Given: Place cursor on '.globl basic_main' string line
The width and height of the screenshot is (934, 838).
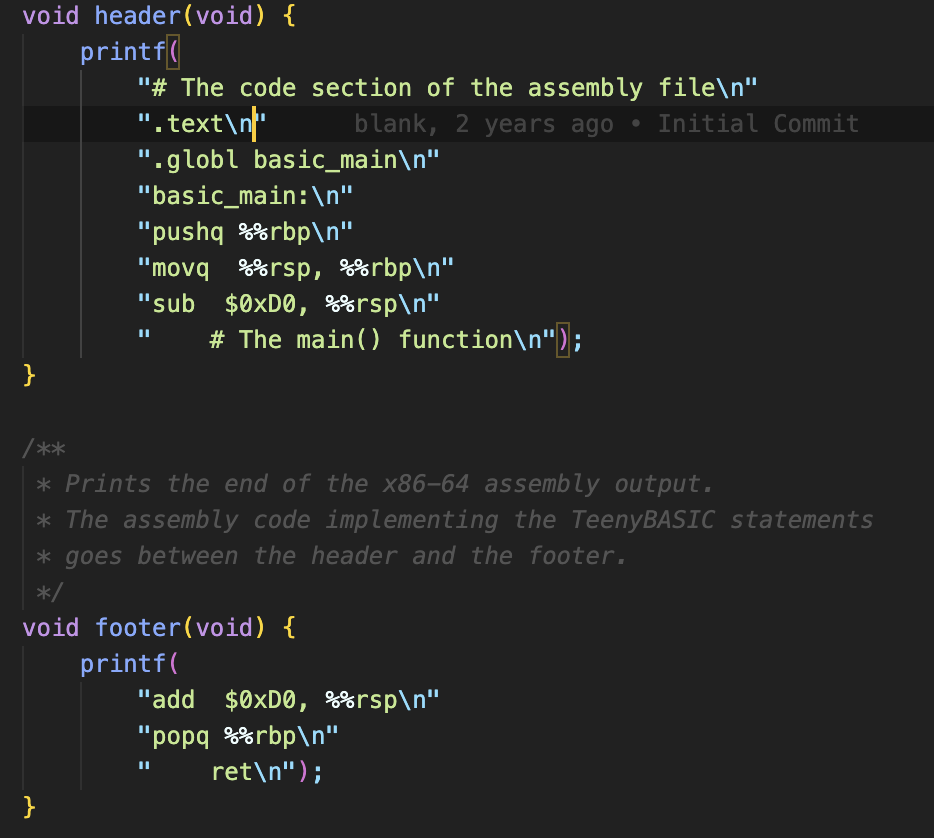Looking at the screenshot, I should tap(288, 160).
